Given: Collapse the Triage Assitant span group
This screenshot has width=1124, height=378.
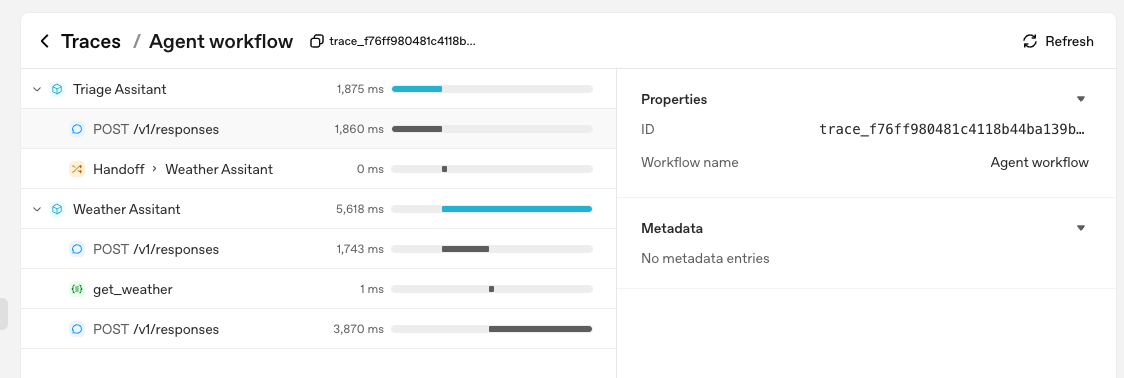Looking at the screenshot, I should 37,89.
